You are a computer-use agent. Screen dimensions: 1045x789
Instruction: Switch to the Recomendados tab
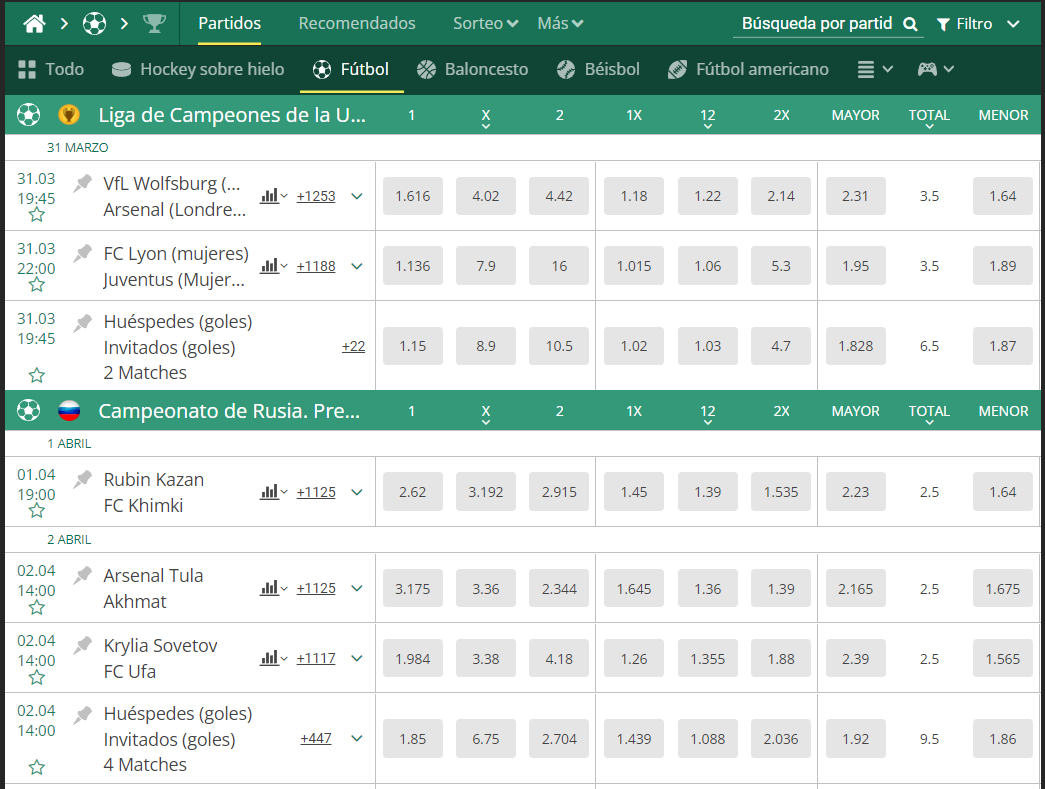357,23
